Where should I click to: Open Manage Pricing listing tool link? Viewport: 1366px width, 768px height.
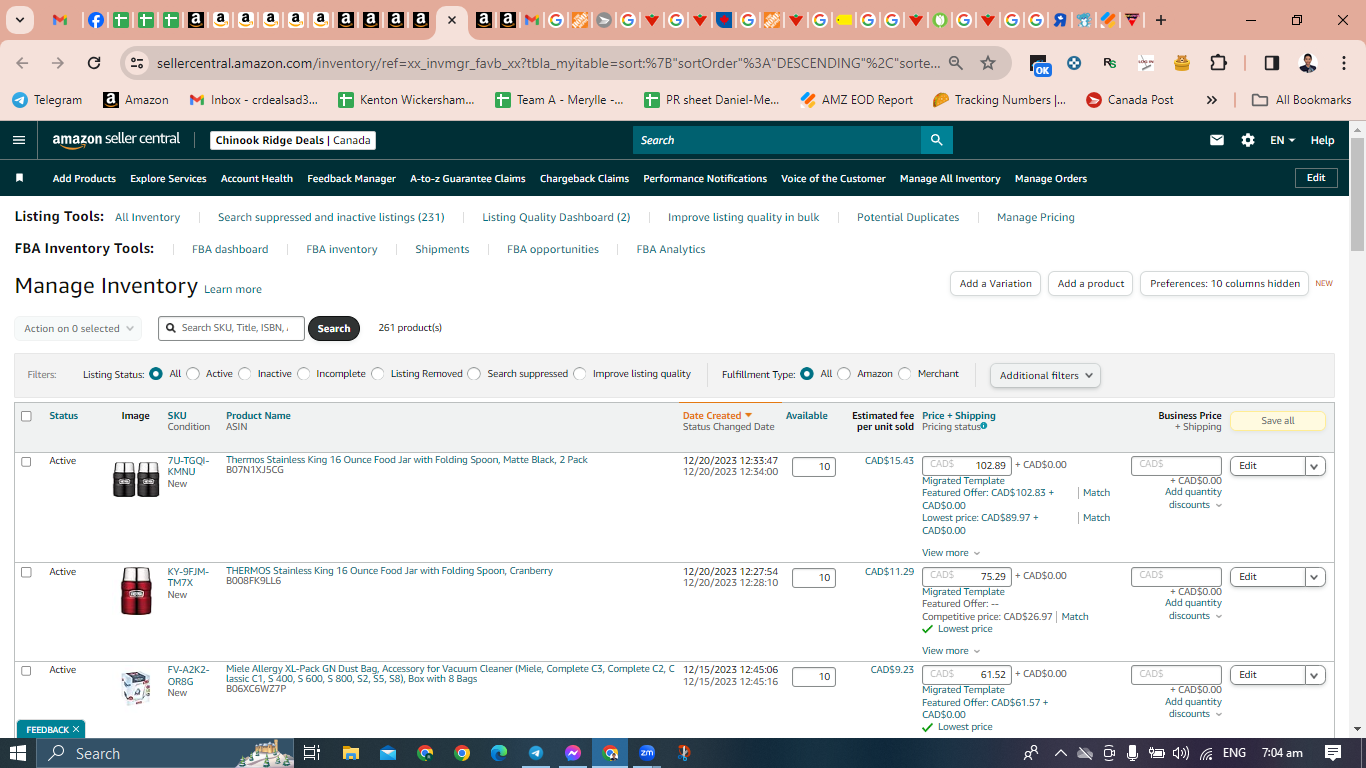click(x=1036, y=217)
